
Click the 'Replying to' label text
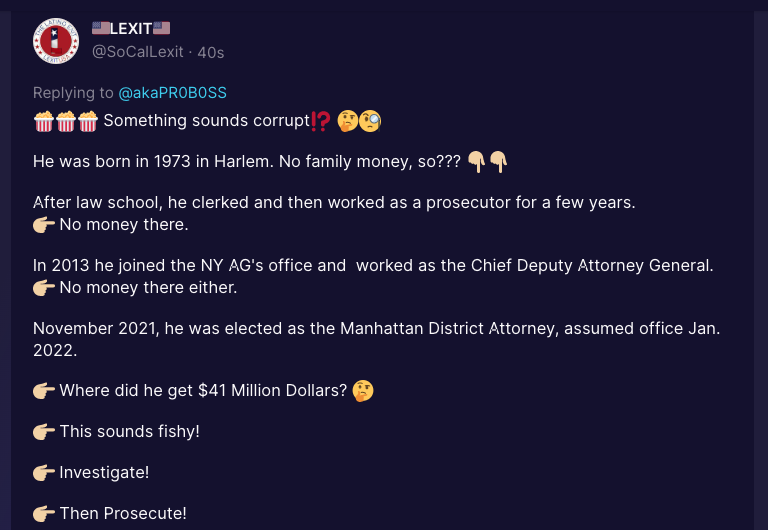pyautogui.click(x=73, y=93)
